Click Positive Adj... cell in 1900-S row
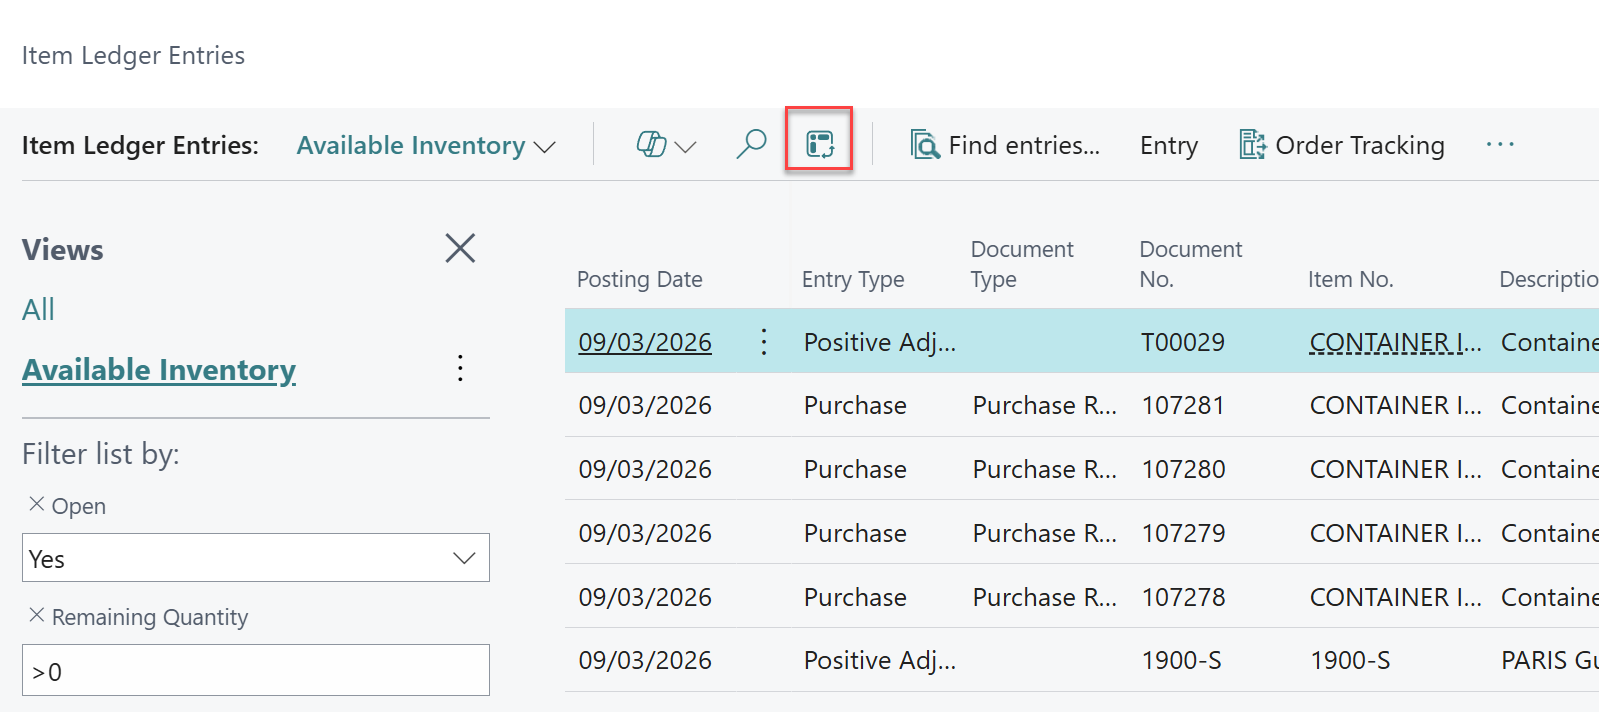Viewport: 1599px width, 712px height. pyautogui.click(x=880, y=660)
